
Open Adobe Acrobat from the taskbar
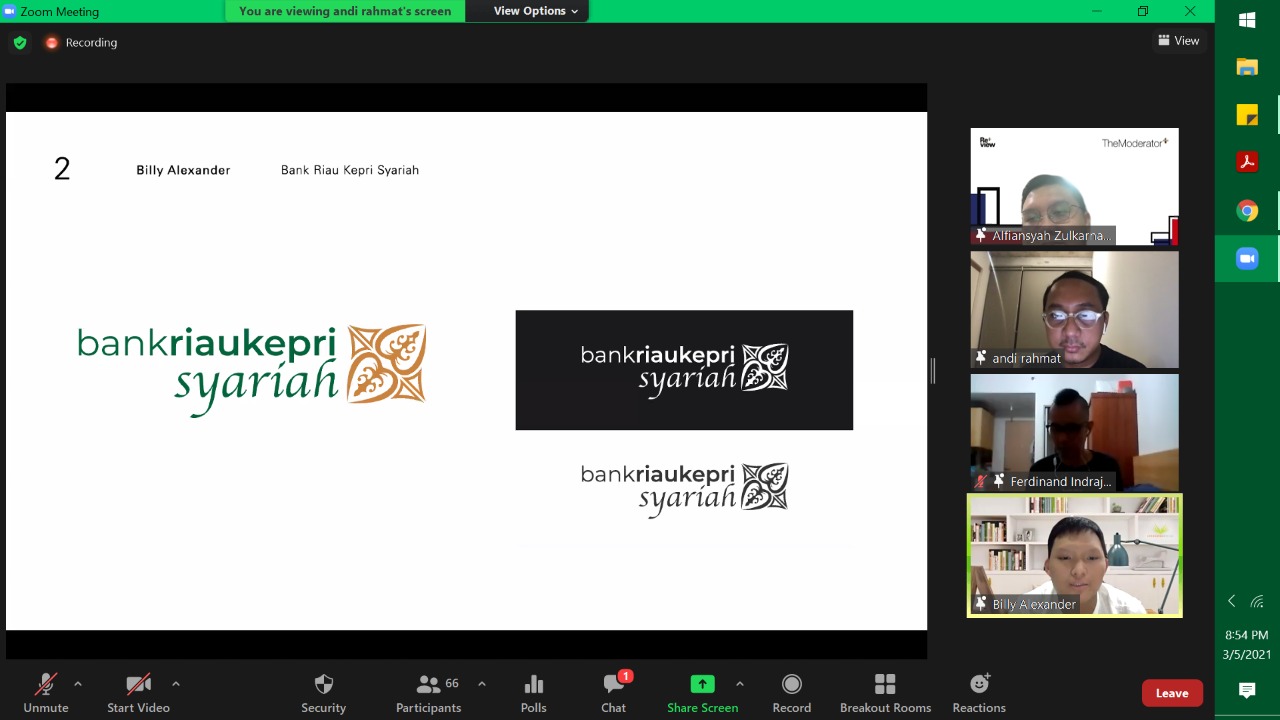pyautogui.click(x=1246, y=161)
